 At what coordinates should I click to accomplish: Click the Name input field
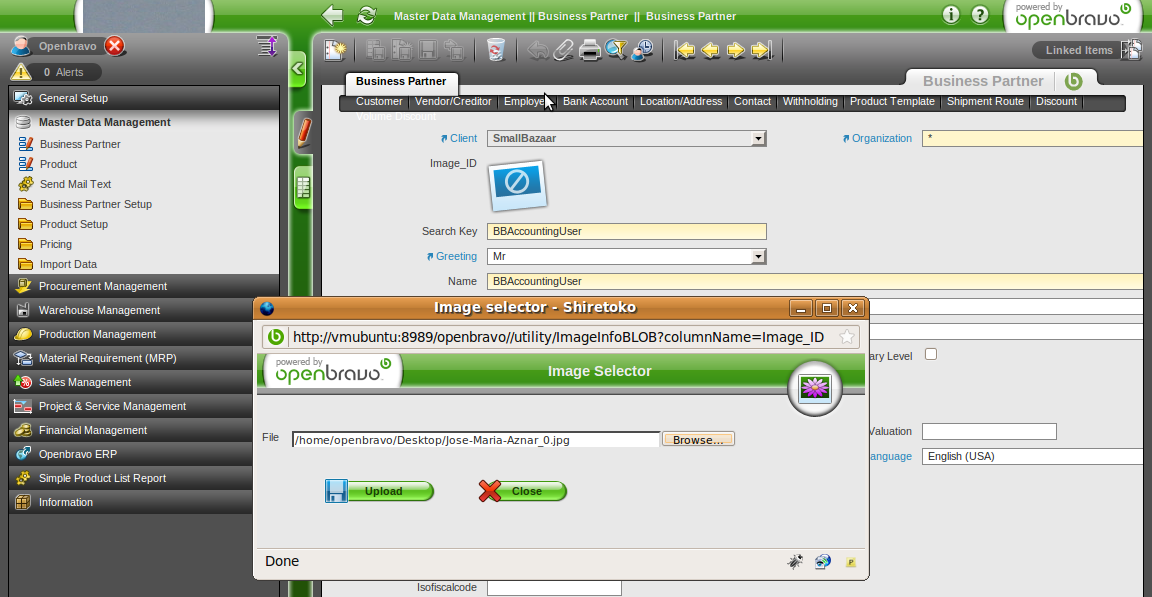click(815, 281)
